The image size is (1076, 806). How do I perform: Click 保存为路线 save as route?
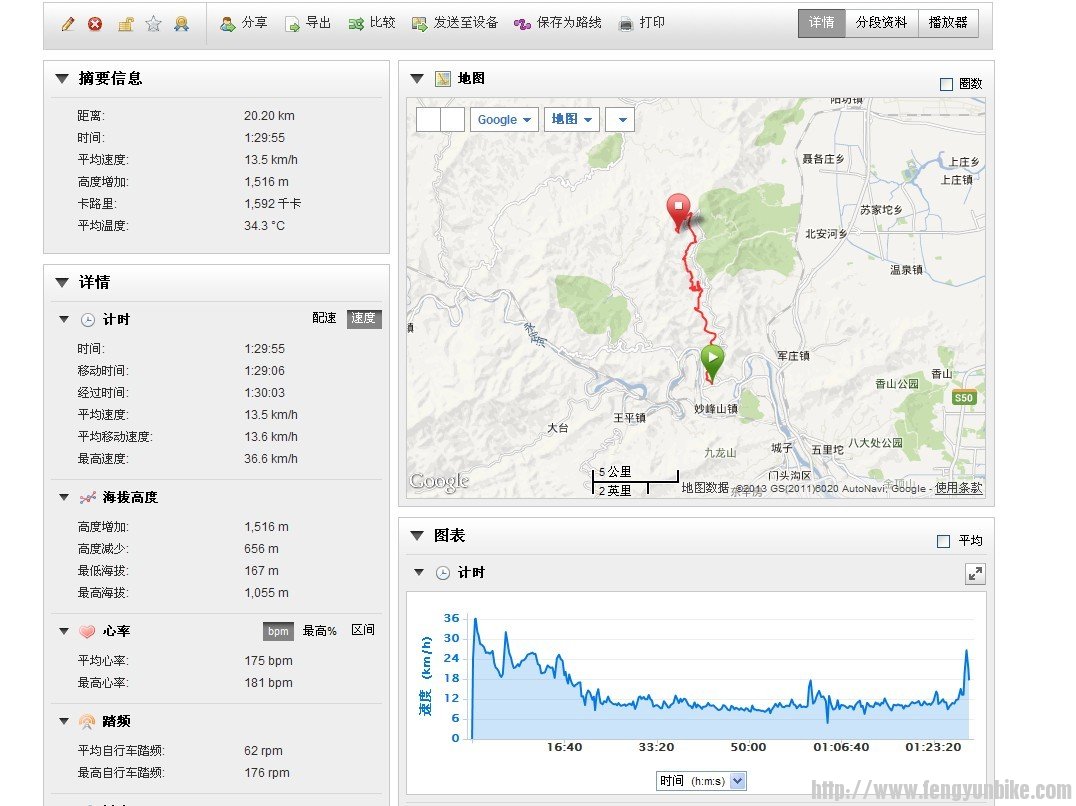click(557, 23)
